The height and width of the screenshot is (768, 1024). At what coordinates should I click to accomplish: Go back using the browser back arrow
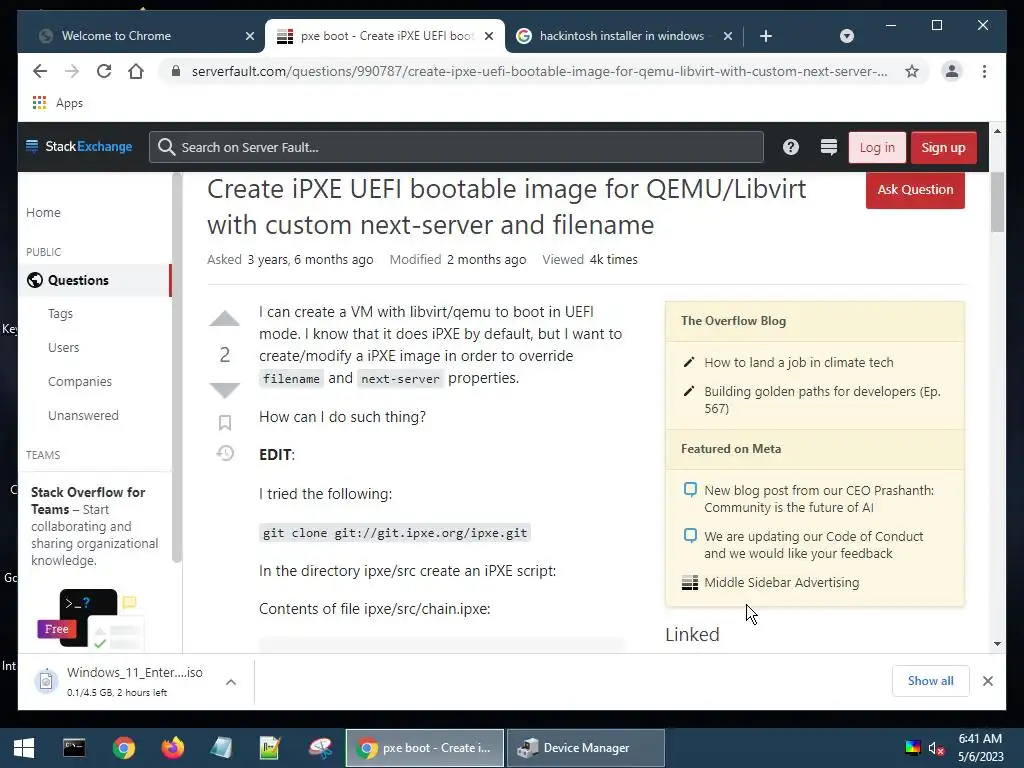coord(40,71)
